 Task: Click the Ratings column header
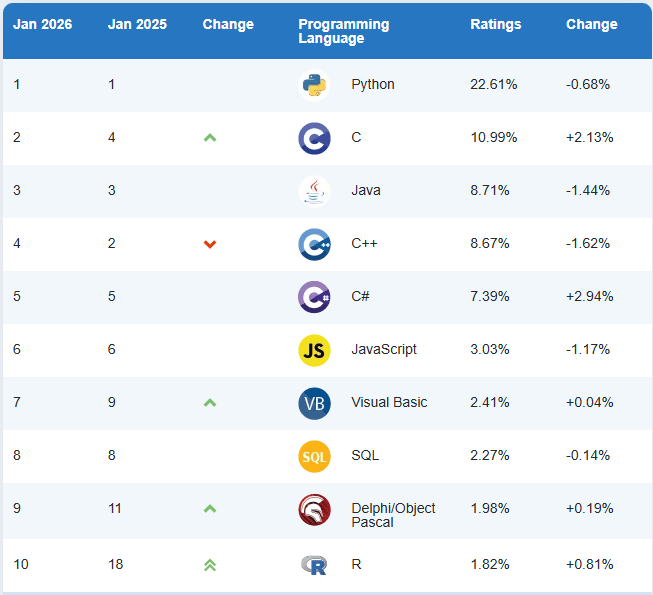pyautogui.click(x=495, y=24)
